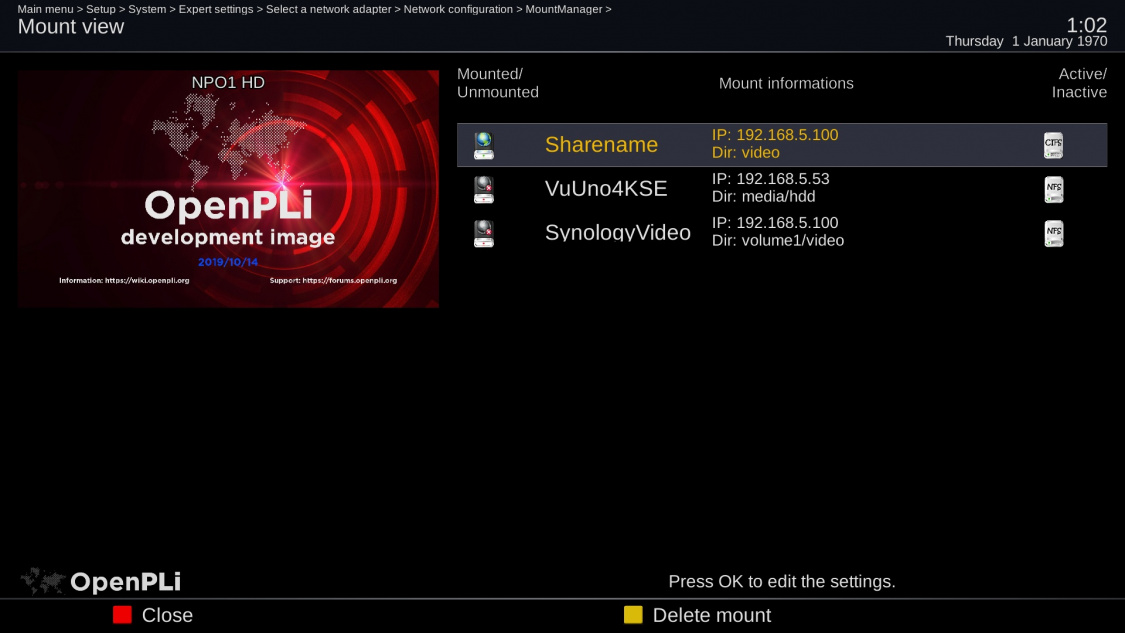Image resolution: width=1125 pixels, height=633 pixels.
Task: Click the NFS type icon in VuUno4KSE row
Action: tap(1053, 189)
